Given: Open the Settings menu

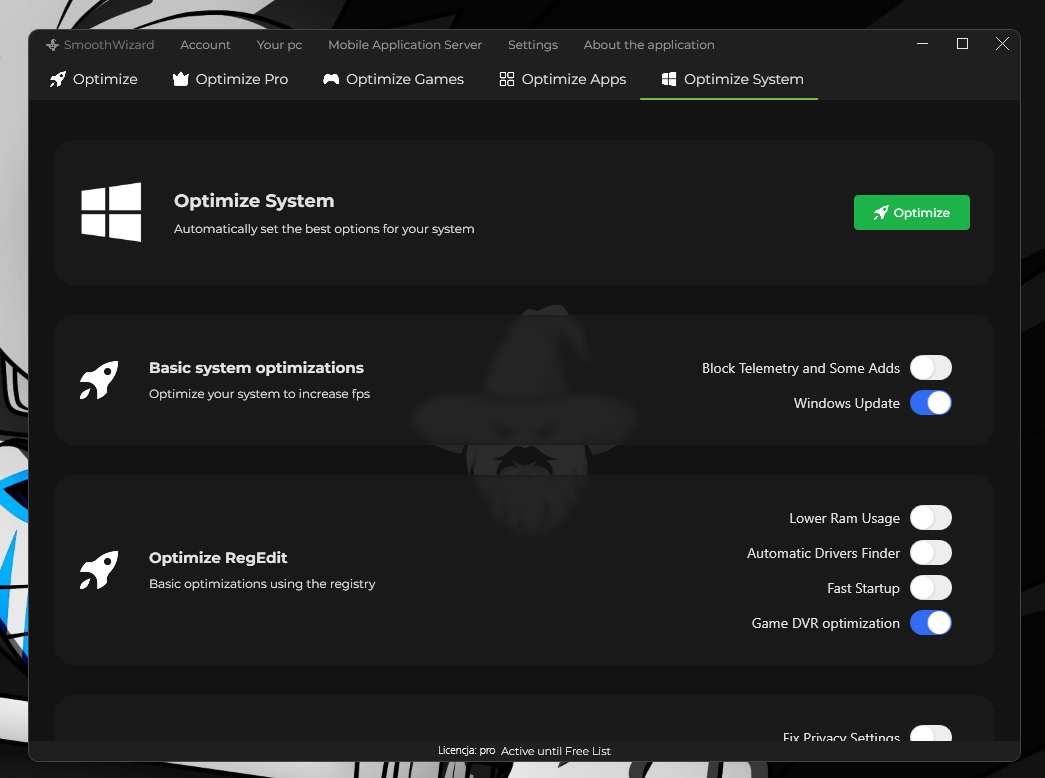Looking at the screenshot, I should pos(532,45).
